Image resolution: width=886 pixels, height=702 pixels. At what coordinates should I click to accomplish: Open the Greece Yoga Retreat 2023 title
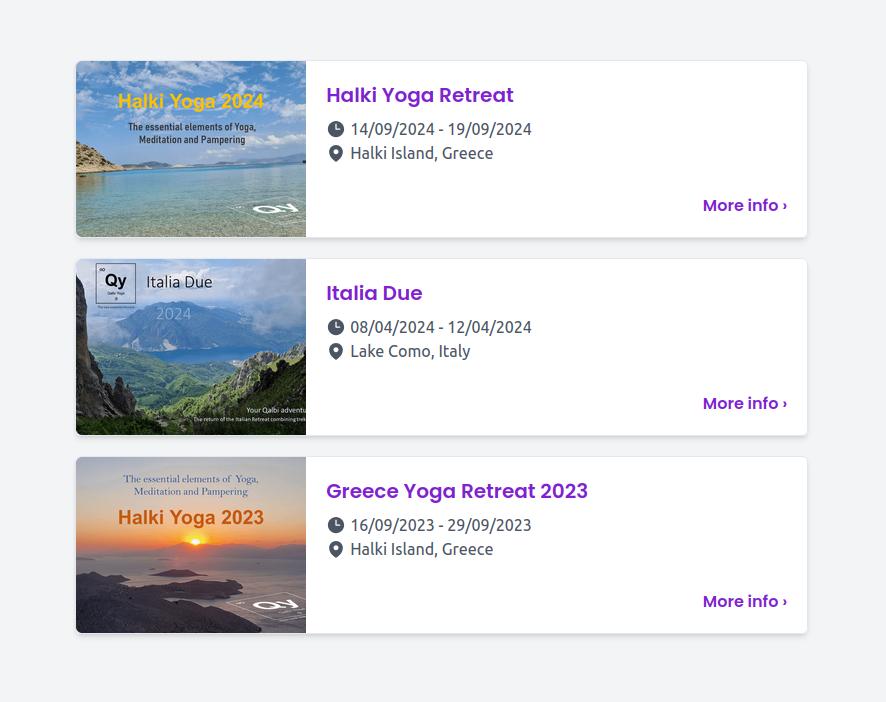coord(456,491)
